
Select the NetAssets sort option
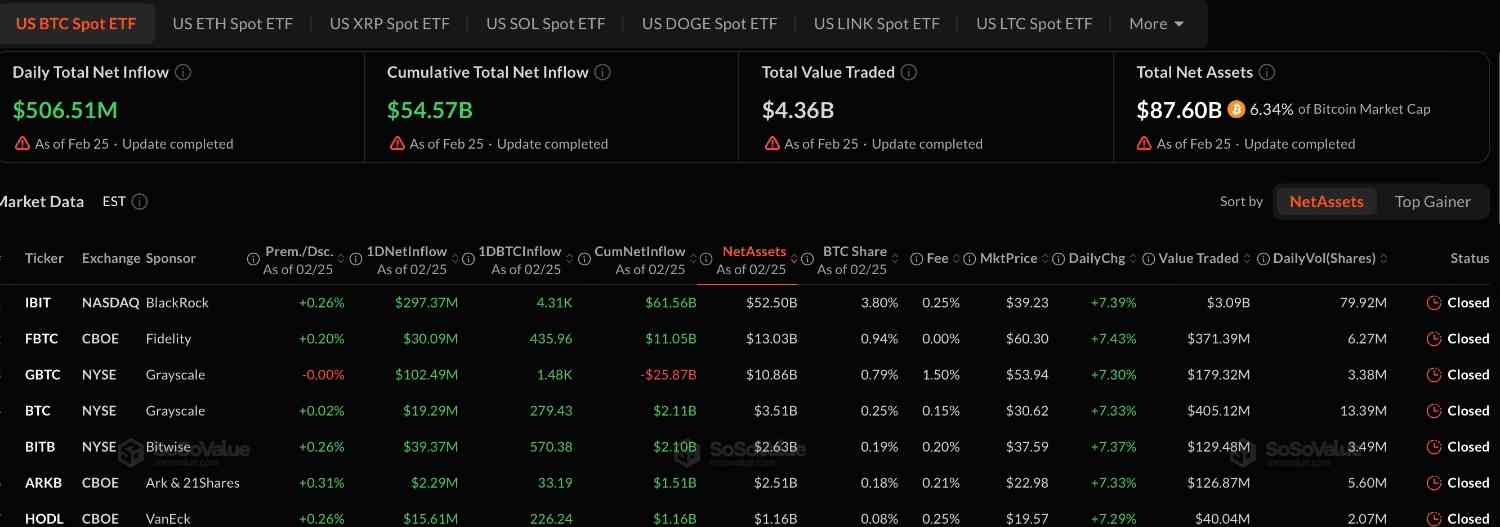pyautogui.click(x=1326, y=202)
